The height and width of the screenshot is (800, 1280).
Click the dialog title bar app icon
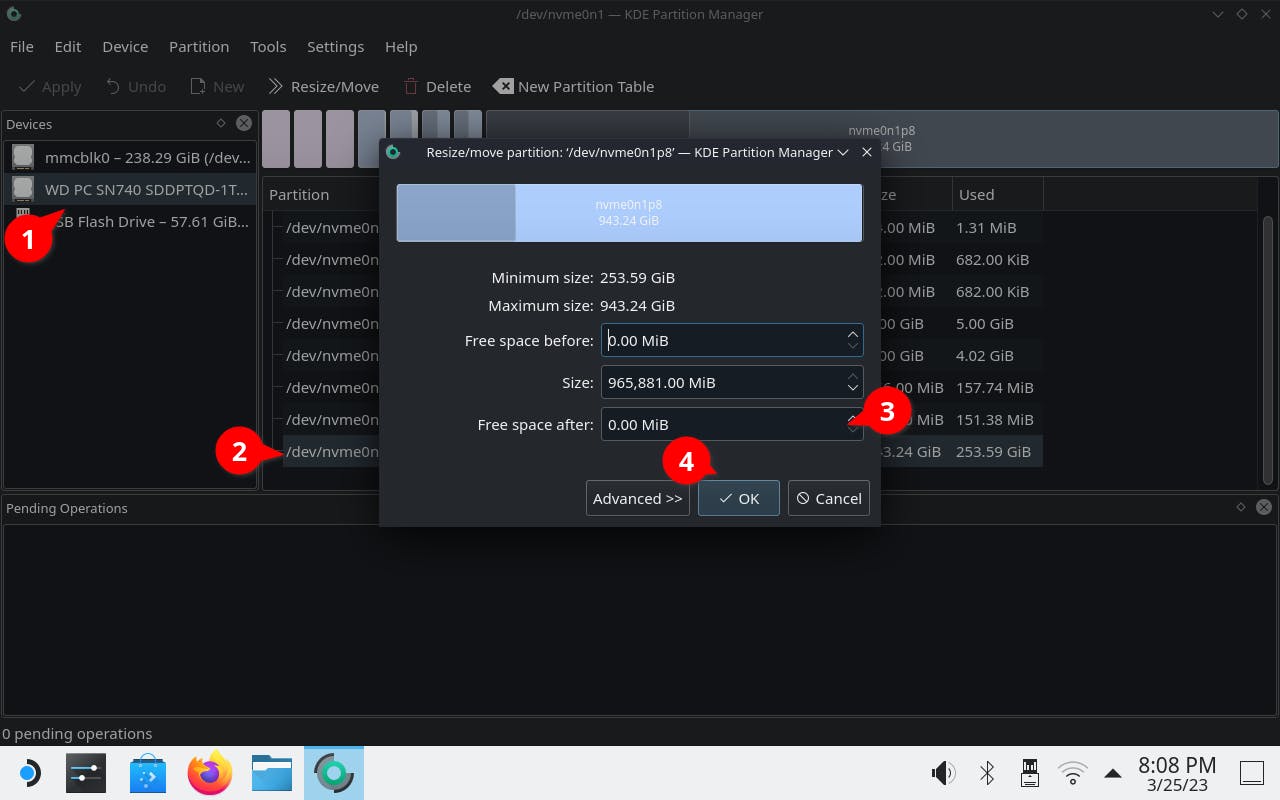pyautogui.click(x=393, y=152)
